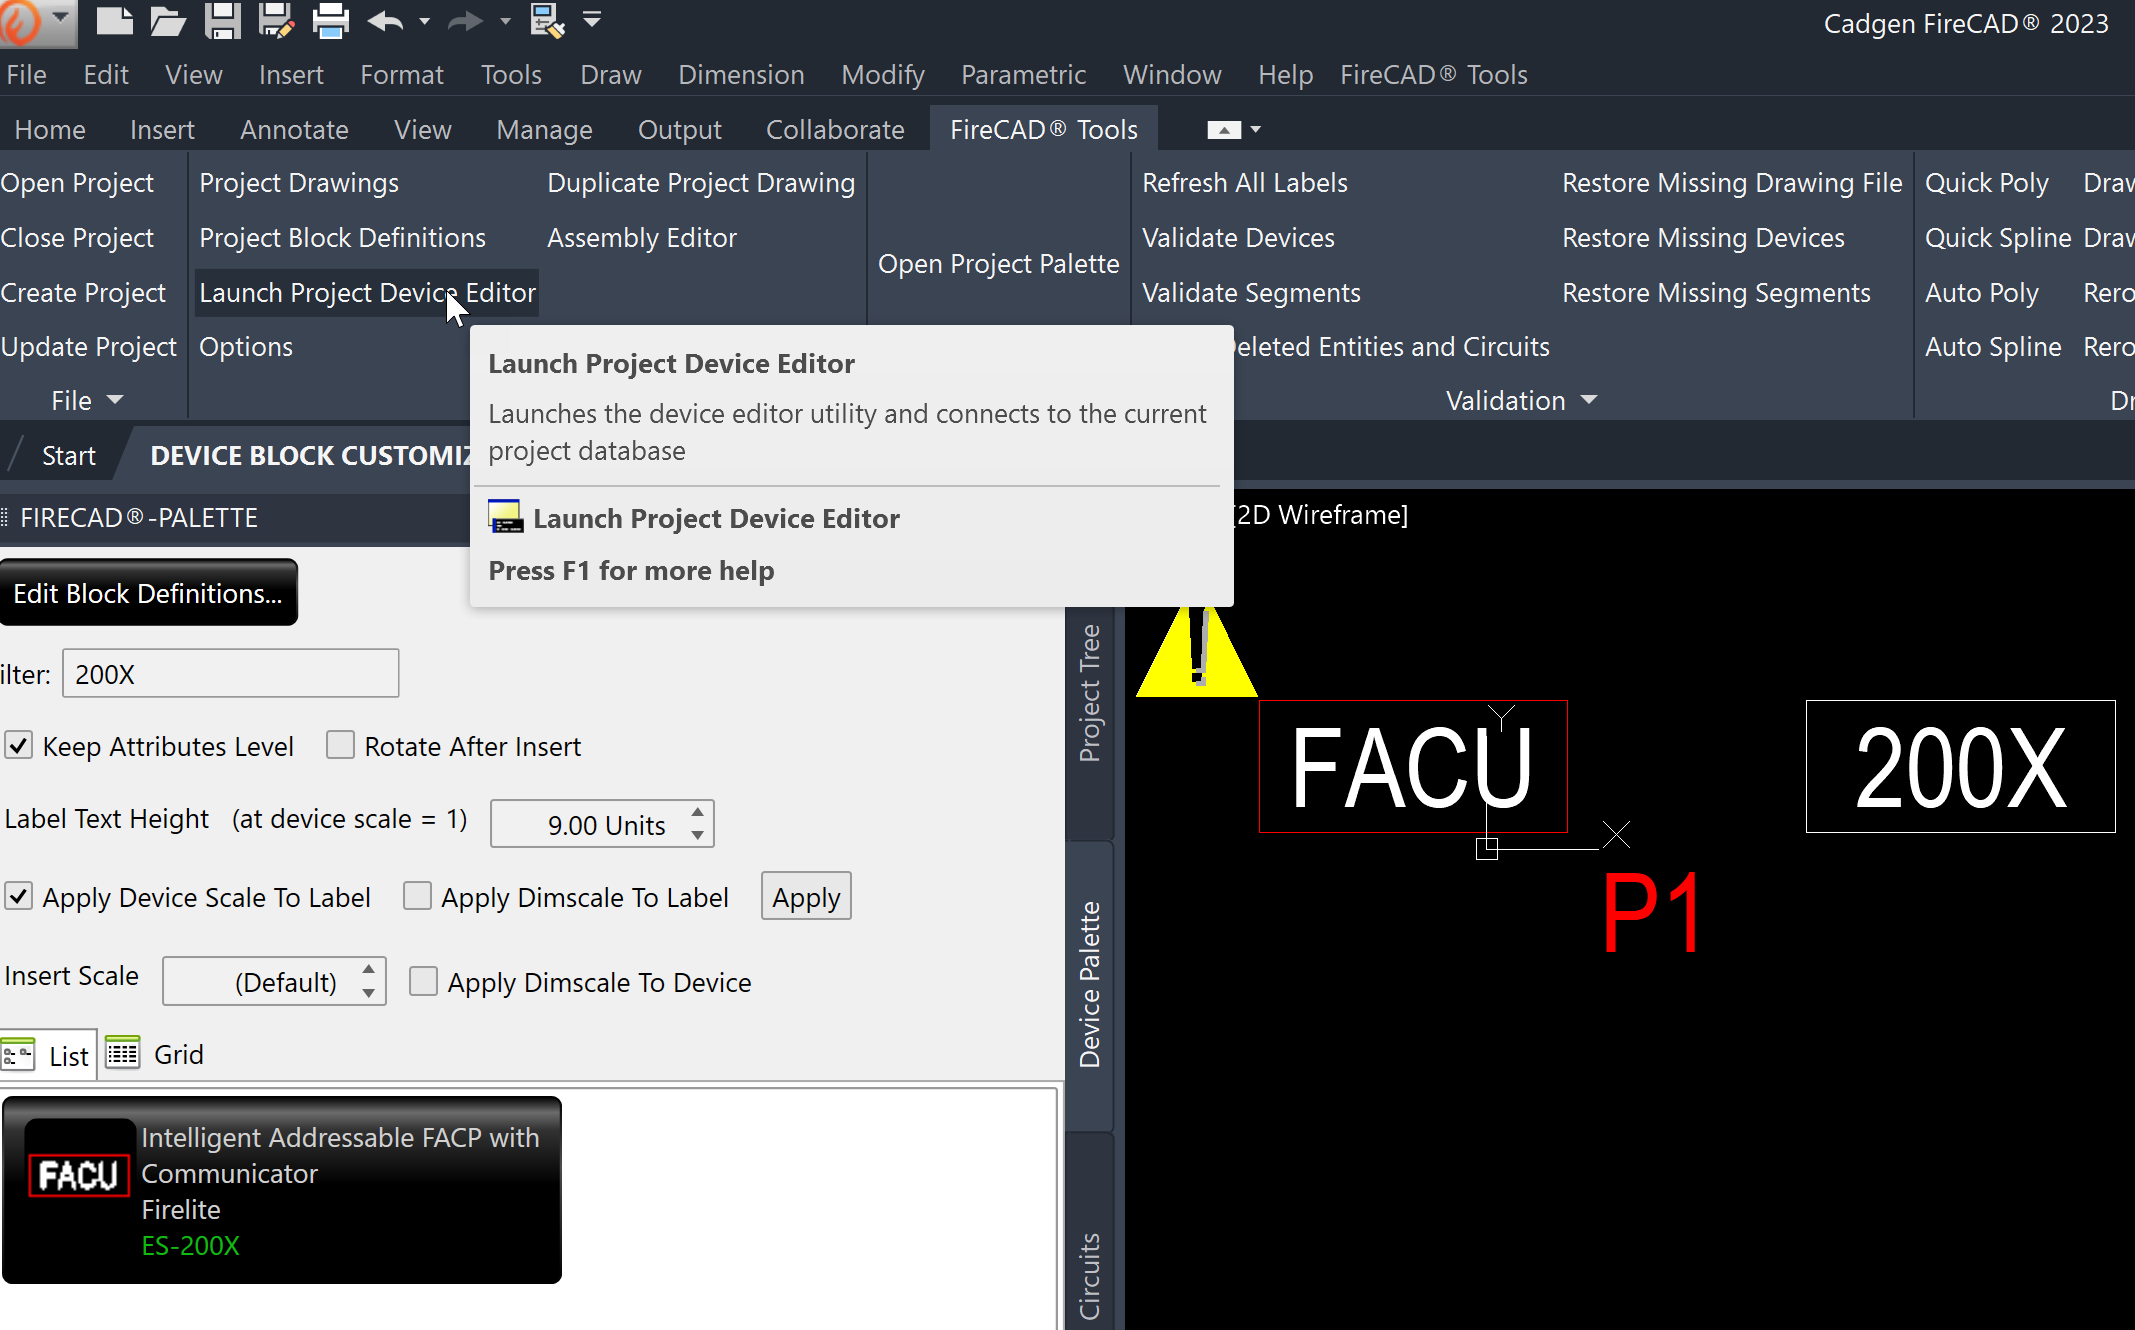Click the green ES-200X model text

tap(190, 1245)
